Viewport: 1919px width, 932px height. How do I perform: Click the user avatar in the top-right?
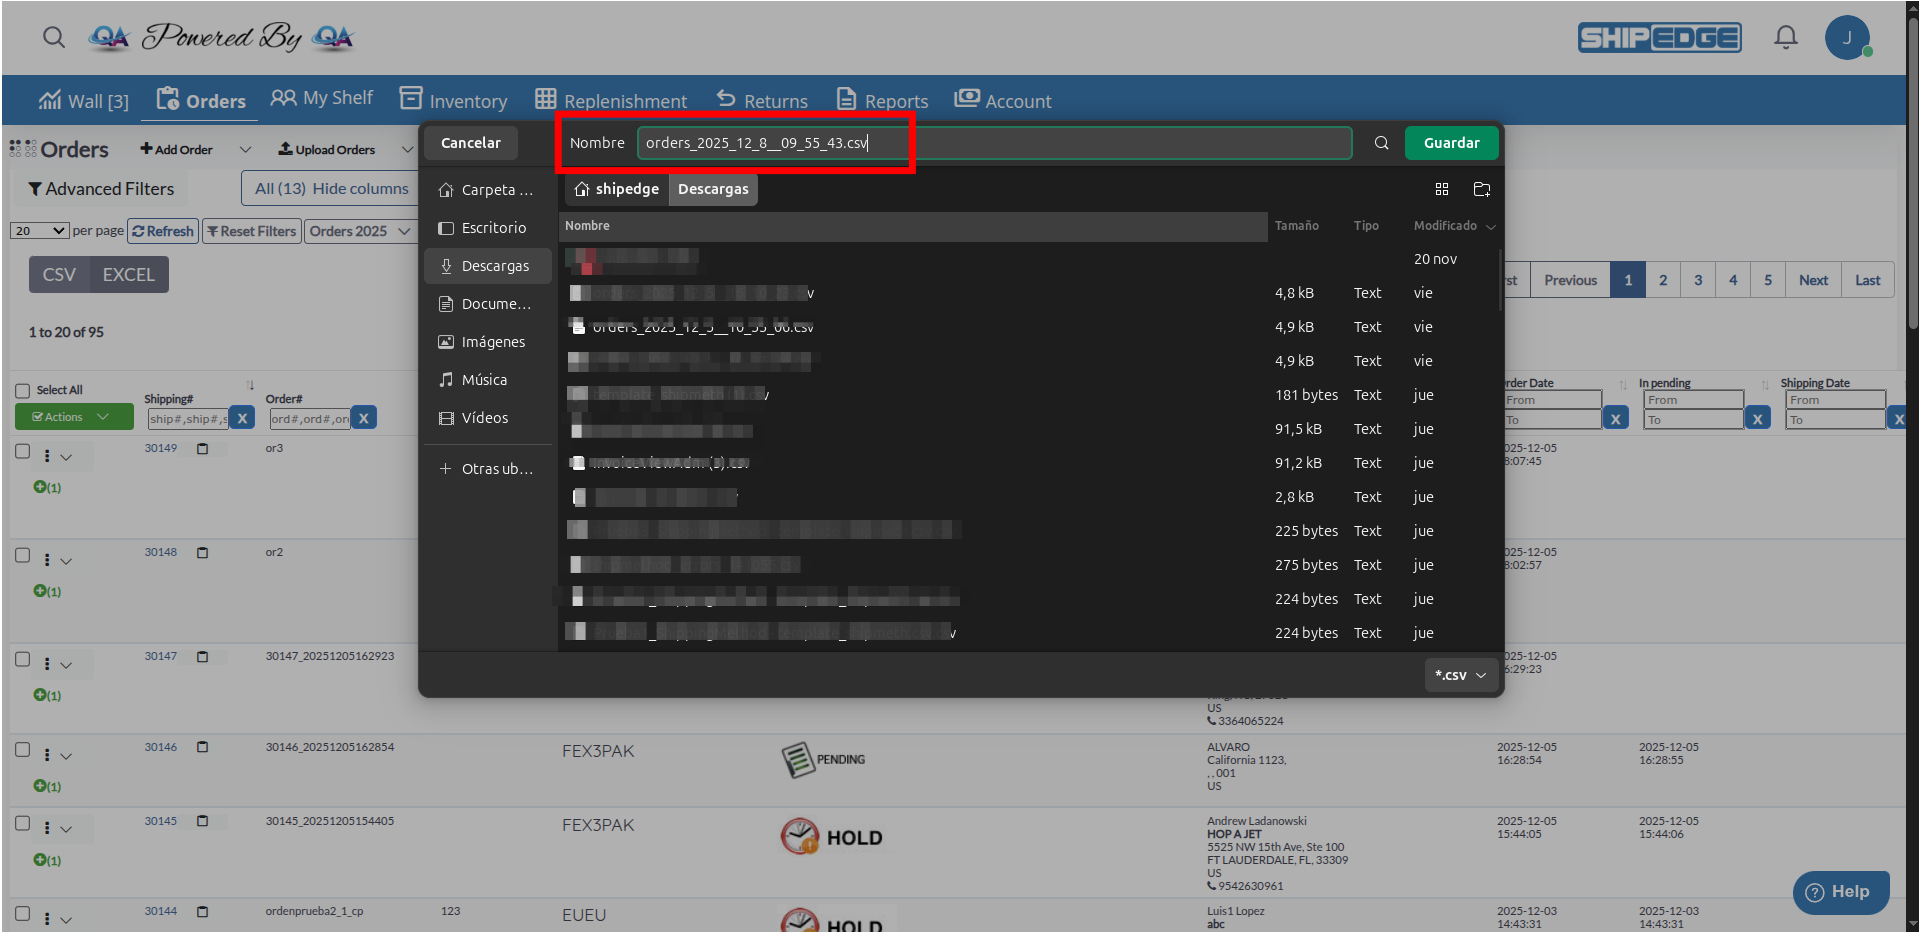1848,37
